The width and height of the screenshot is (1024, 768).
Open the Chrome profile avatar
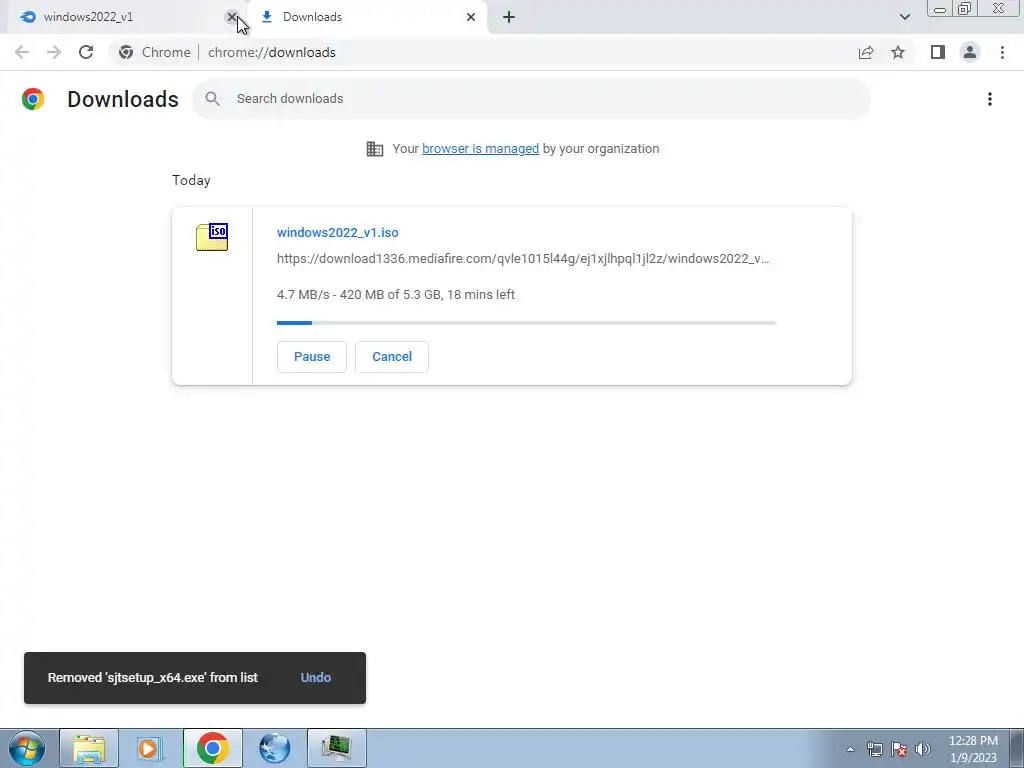pos(970,52)
